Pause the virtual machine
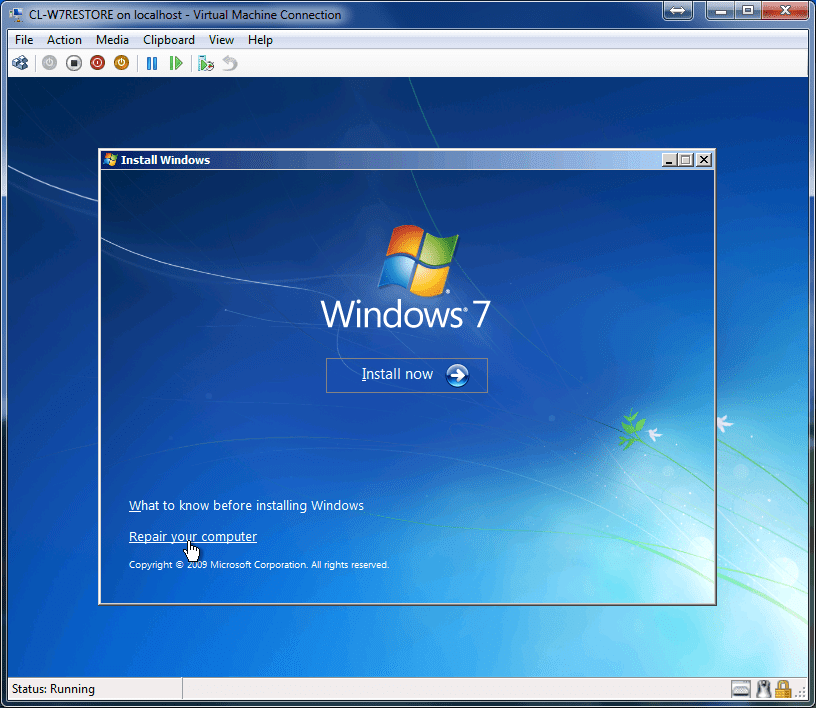816x708 pixels. pyautogui.click(x=152, y=64)
